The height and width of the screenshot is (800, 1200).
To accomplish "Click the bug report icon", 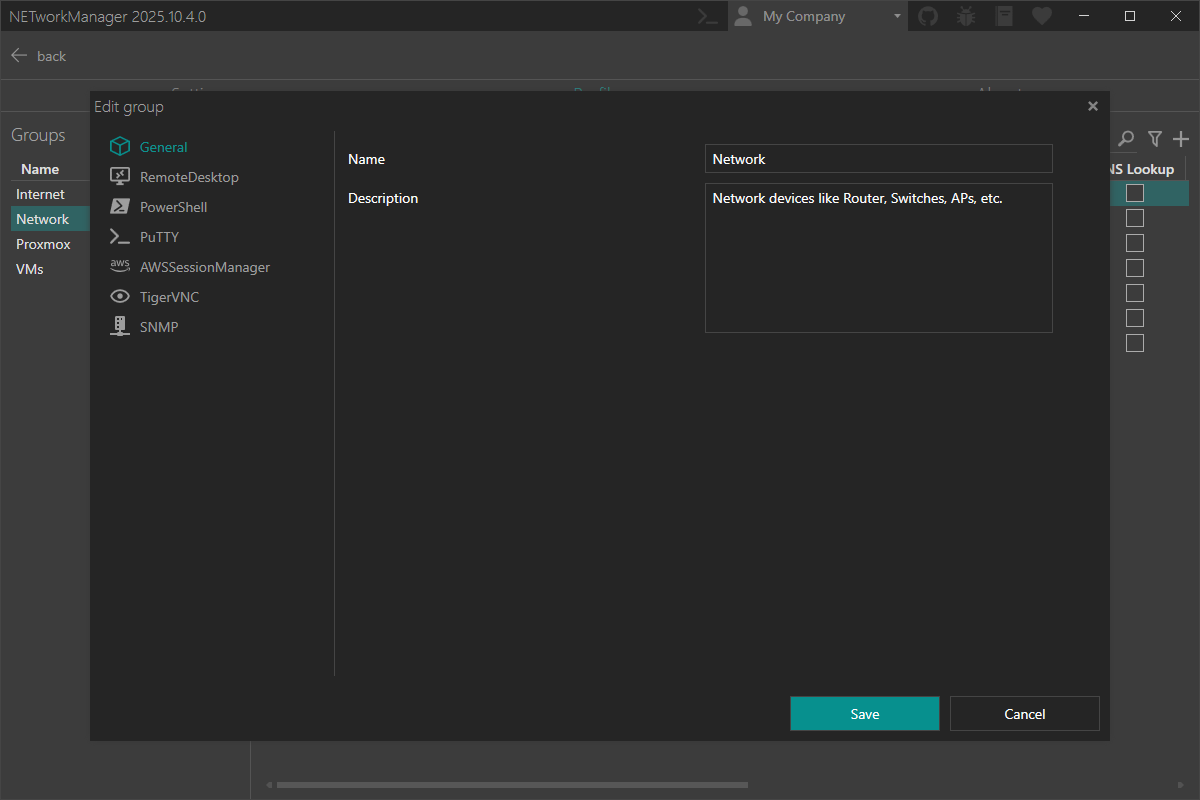I will [x=966, y=16].
